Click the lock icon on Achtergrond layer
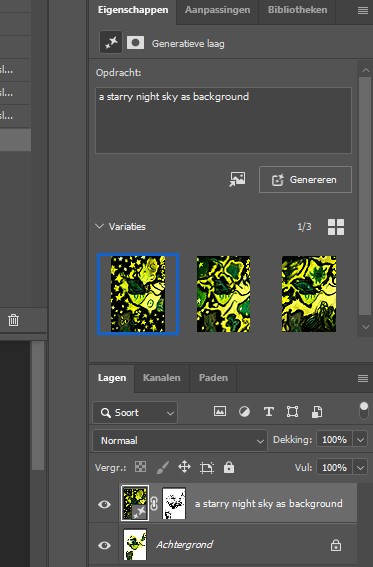This screenshot has height=567, width=373. [336, 545]
